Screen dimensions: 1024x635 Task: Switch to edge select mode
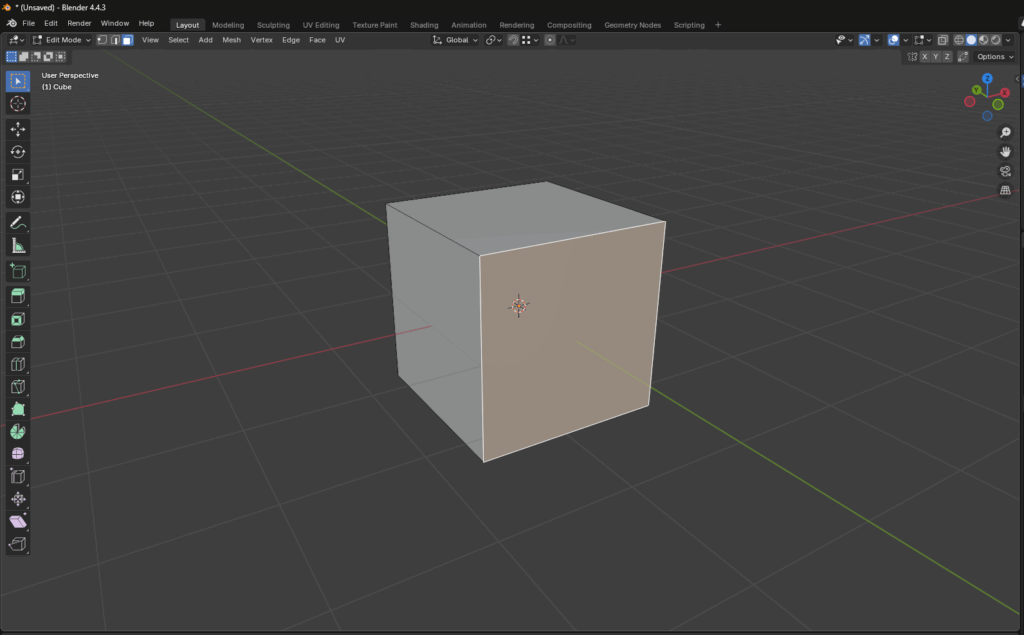pos(115,40)
